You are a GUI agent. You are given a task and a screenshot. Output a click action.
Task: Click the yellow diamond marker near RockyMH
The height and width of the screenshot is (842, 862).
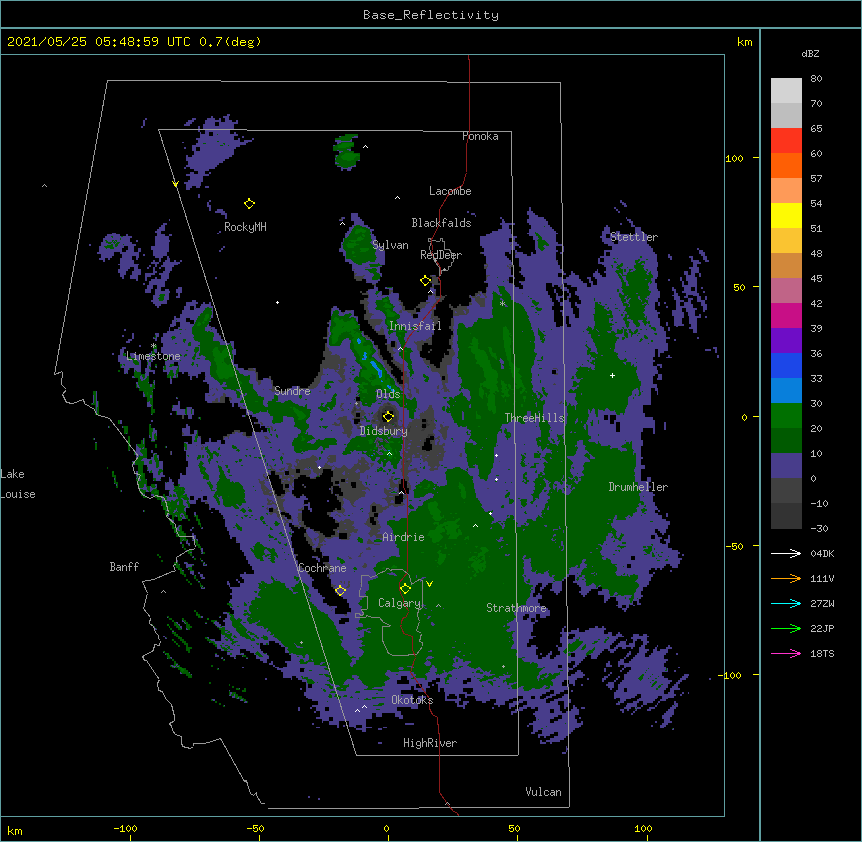click(249, 203)
